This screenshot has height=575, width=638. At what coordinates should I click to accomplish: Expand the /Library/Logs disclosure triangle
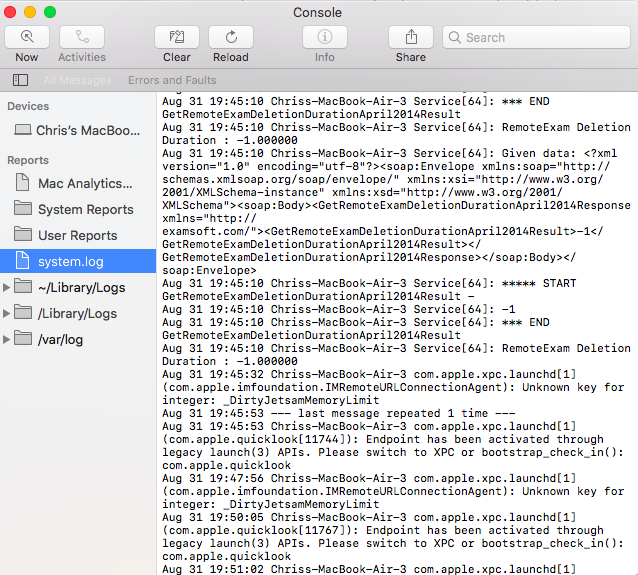pyautogui.click(x=6, y=313)
